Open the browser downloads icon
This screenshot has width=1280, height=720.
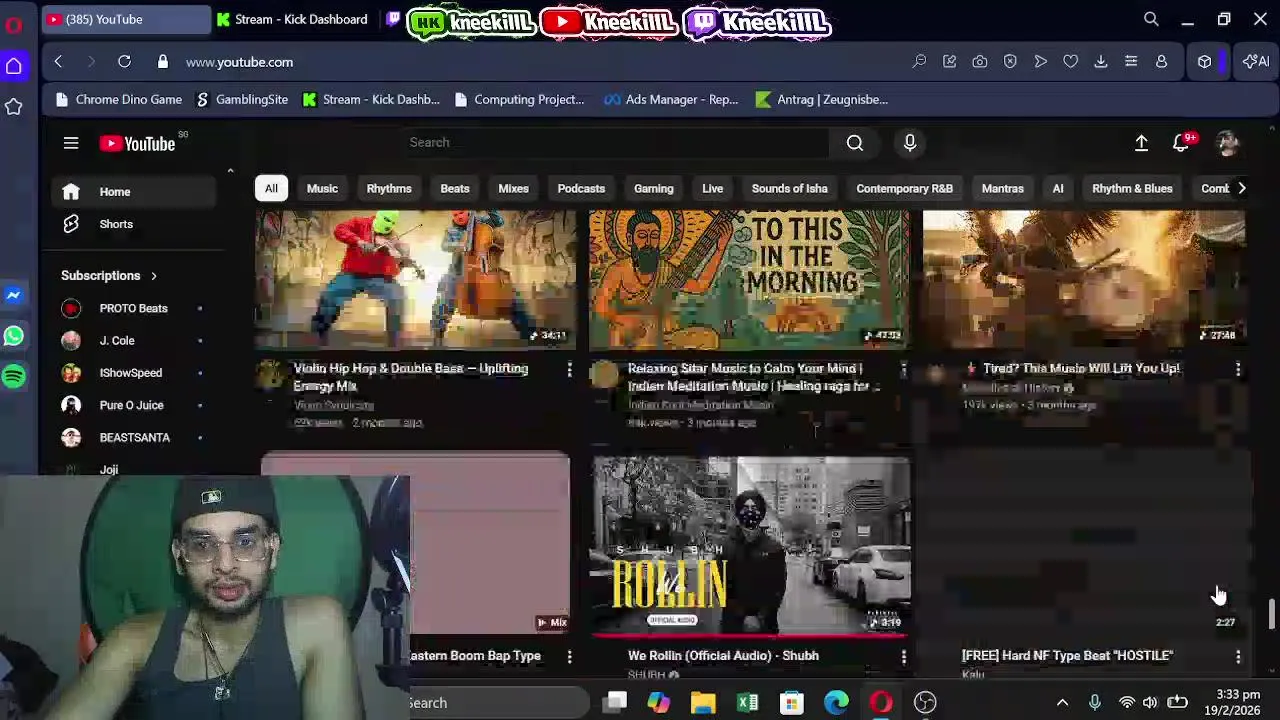(x=1100, y=62)
